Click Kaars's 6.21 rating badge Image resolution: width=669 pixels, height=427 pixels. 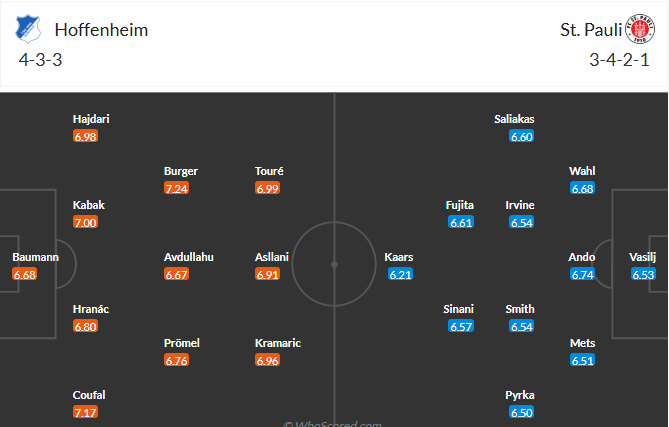(x=399, y=274)
